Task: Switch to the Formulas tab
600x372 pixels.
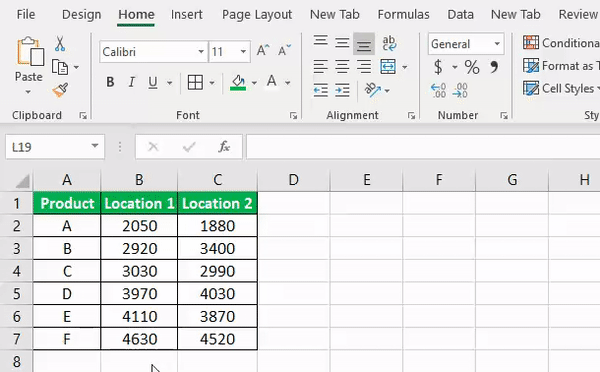Action: coord(403,15)
